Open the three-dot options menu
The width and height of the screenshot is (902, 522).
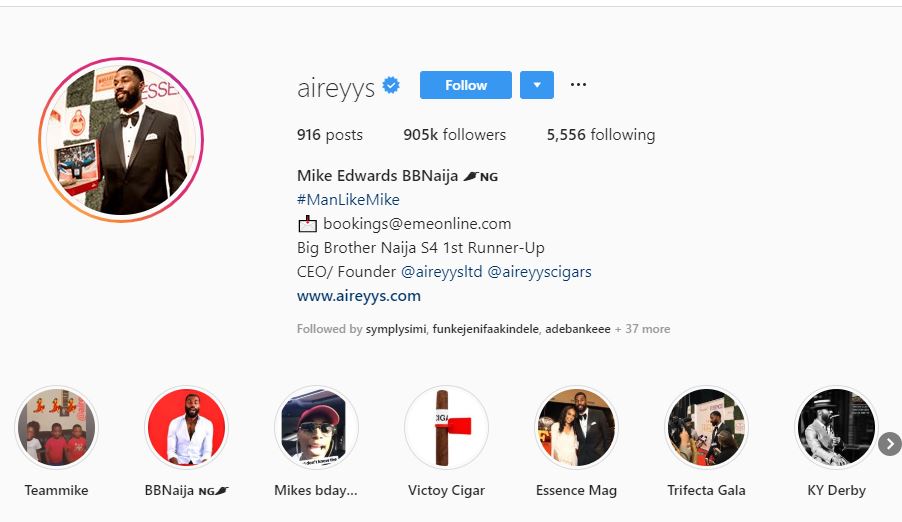point(578,85)
